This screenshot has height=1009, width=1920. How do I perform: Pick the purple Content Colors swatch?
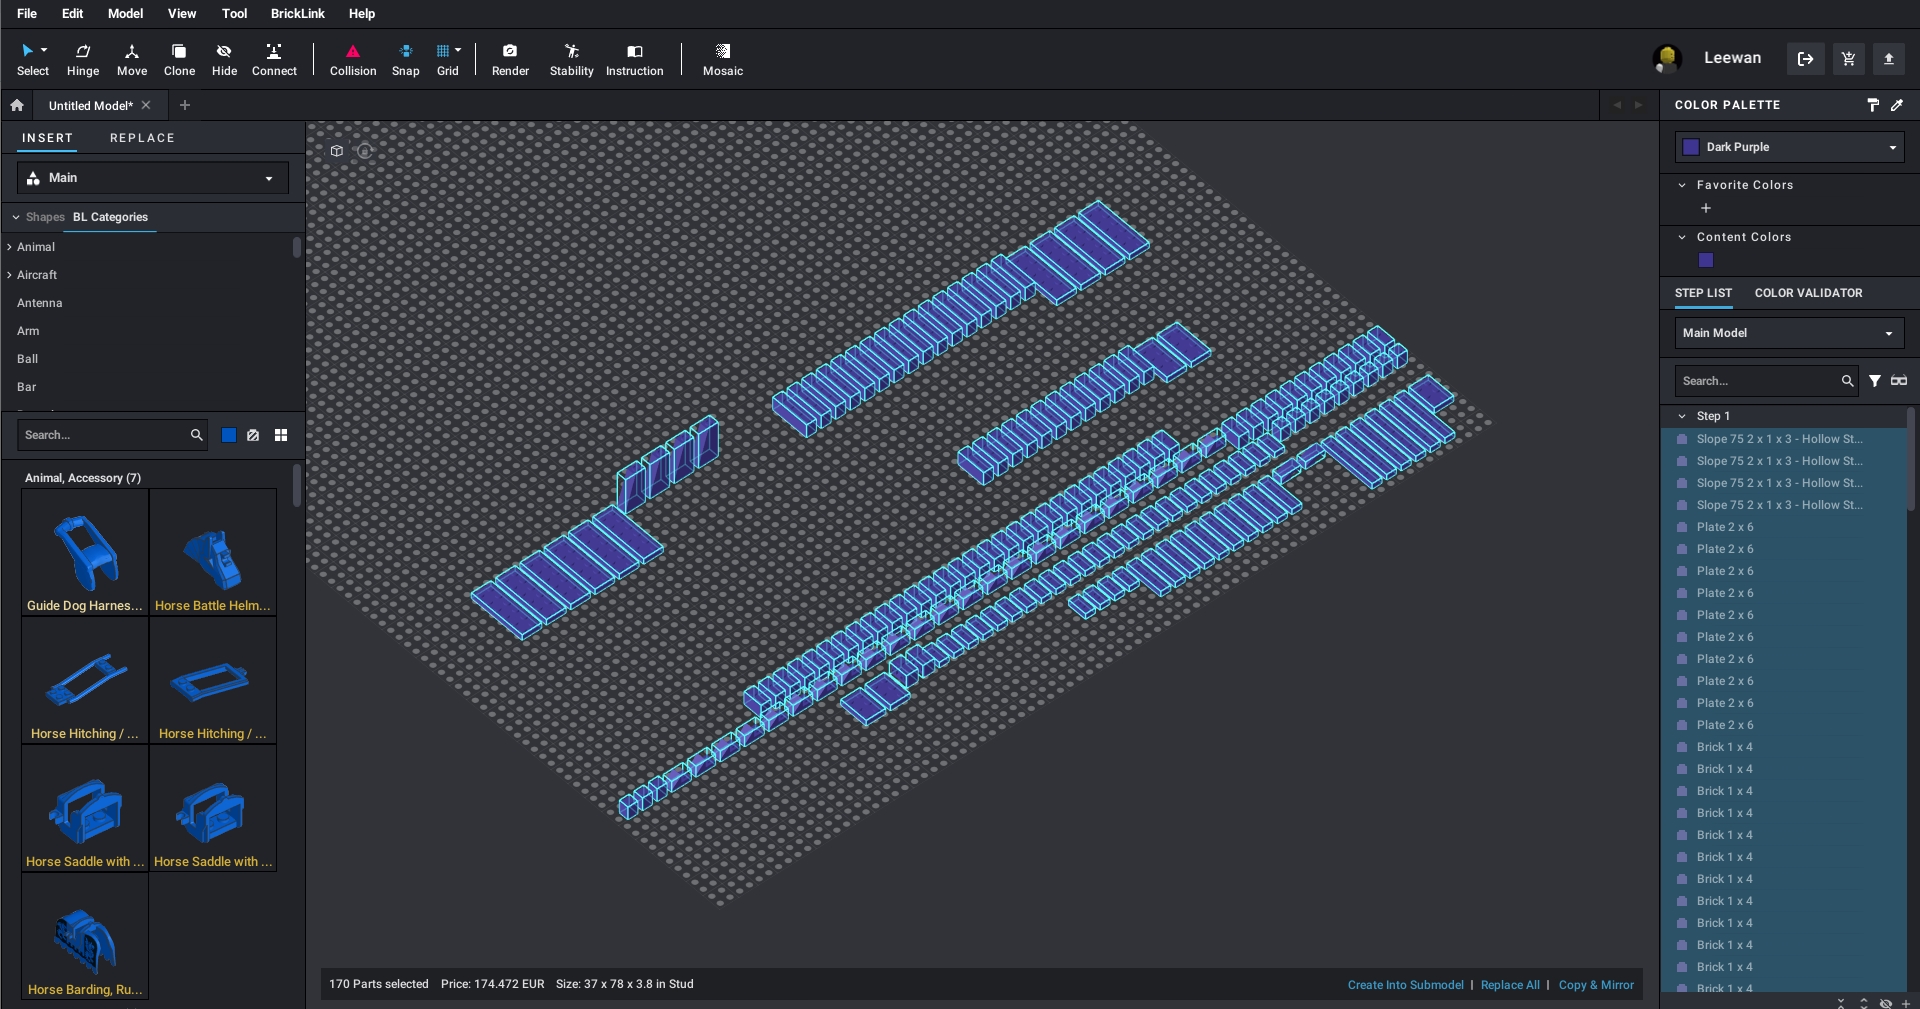[1706, 260]
